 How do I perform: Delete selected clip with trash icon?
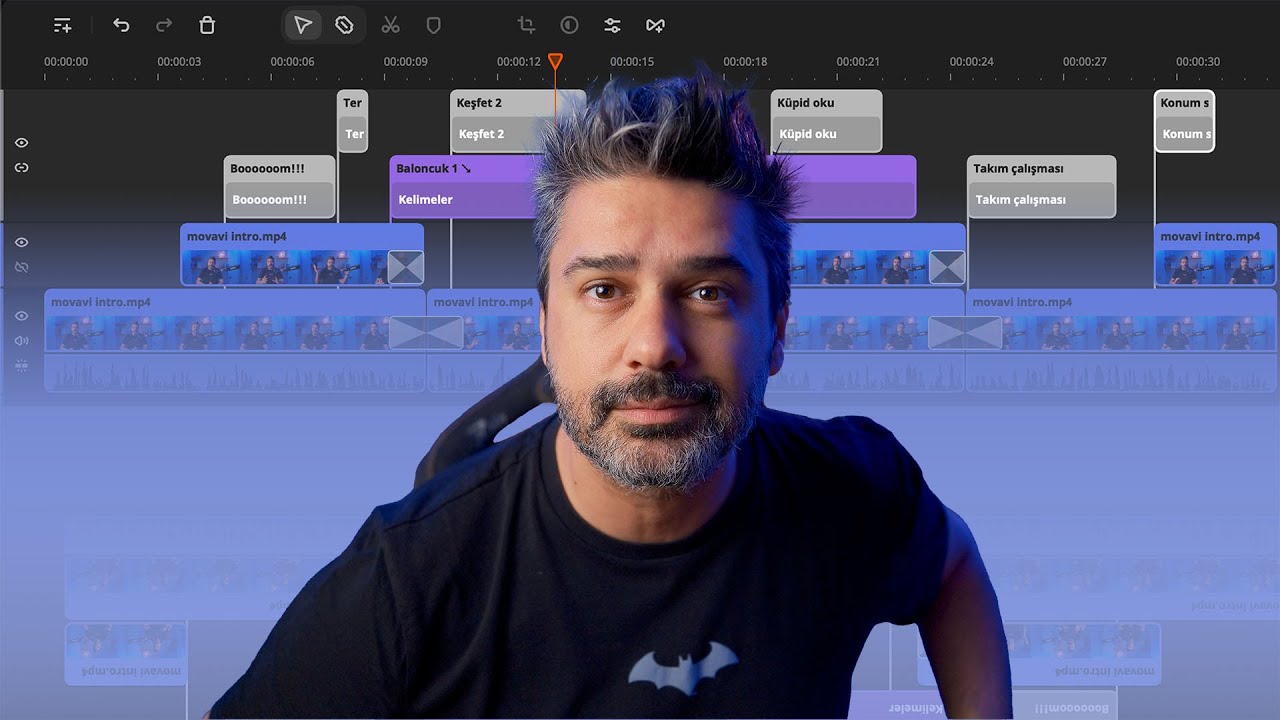[207, 25]
